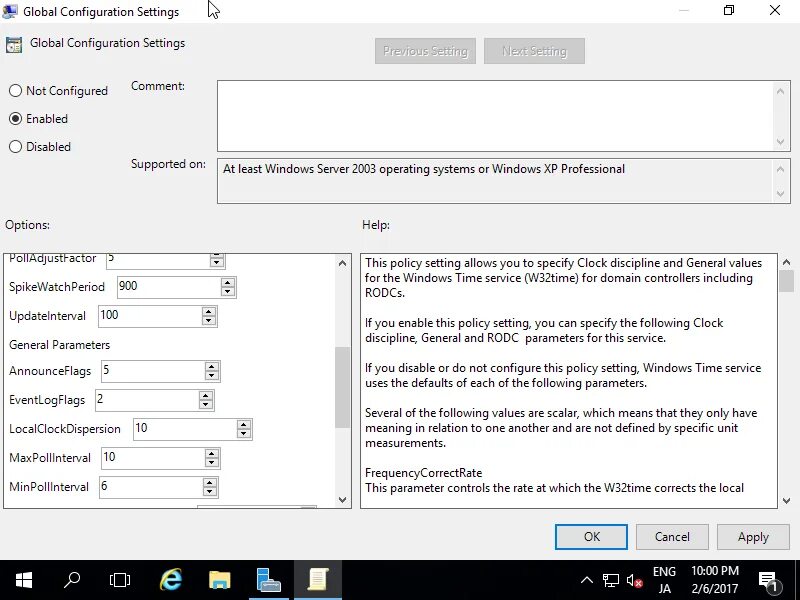The image size is (800, 600).
Task: Launch Internet Explorer from the taskbar
Action: point(171,580)
